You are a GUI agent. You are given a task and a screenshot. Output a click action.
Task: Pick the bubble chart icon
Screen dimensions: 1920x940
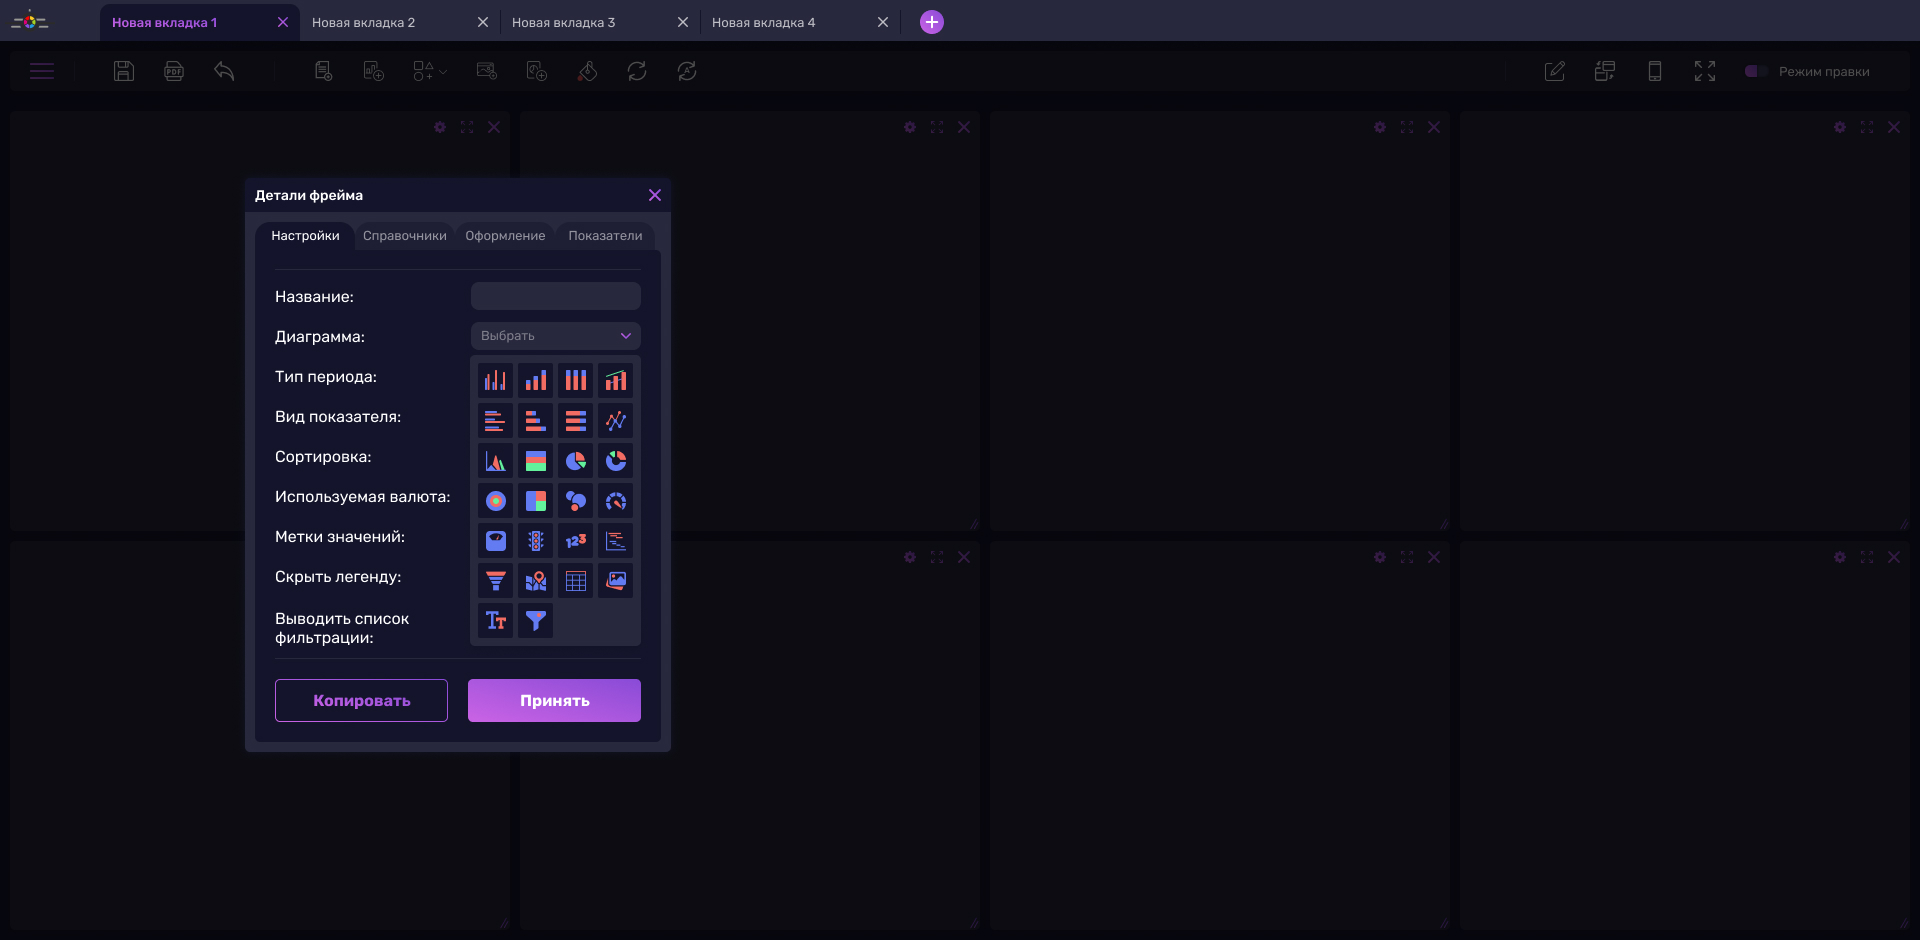click(576, 501)
